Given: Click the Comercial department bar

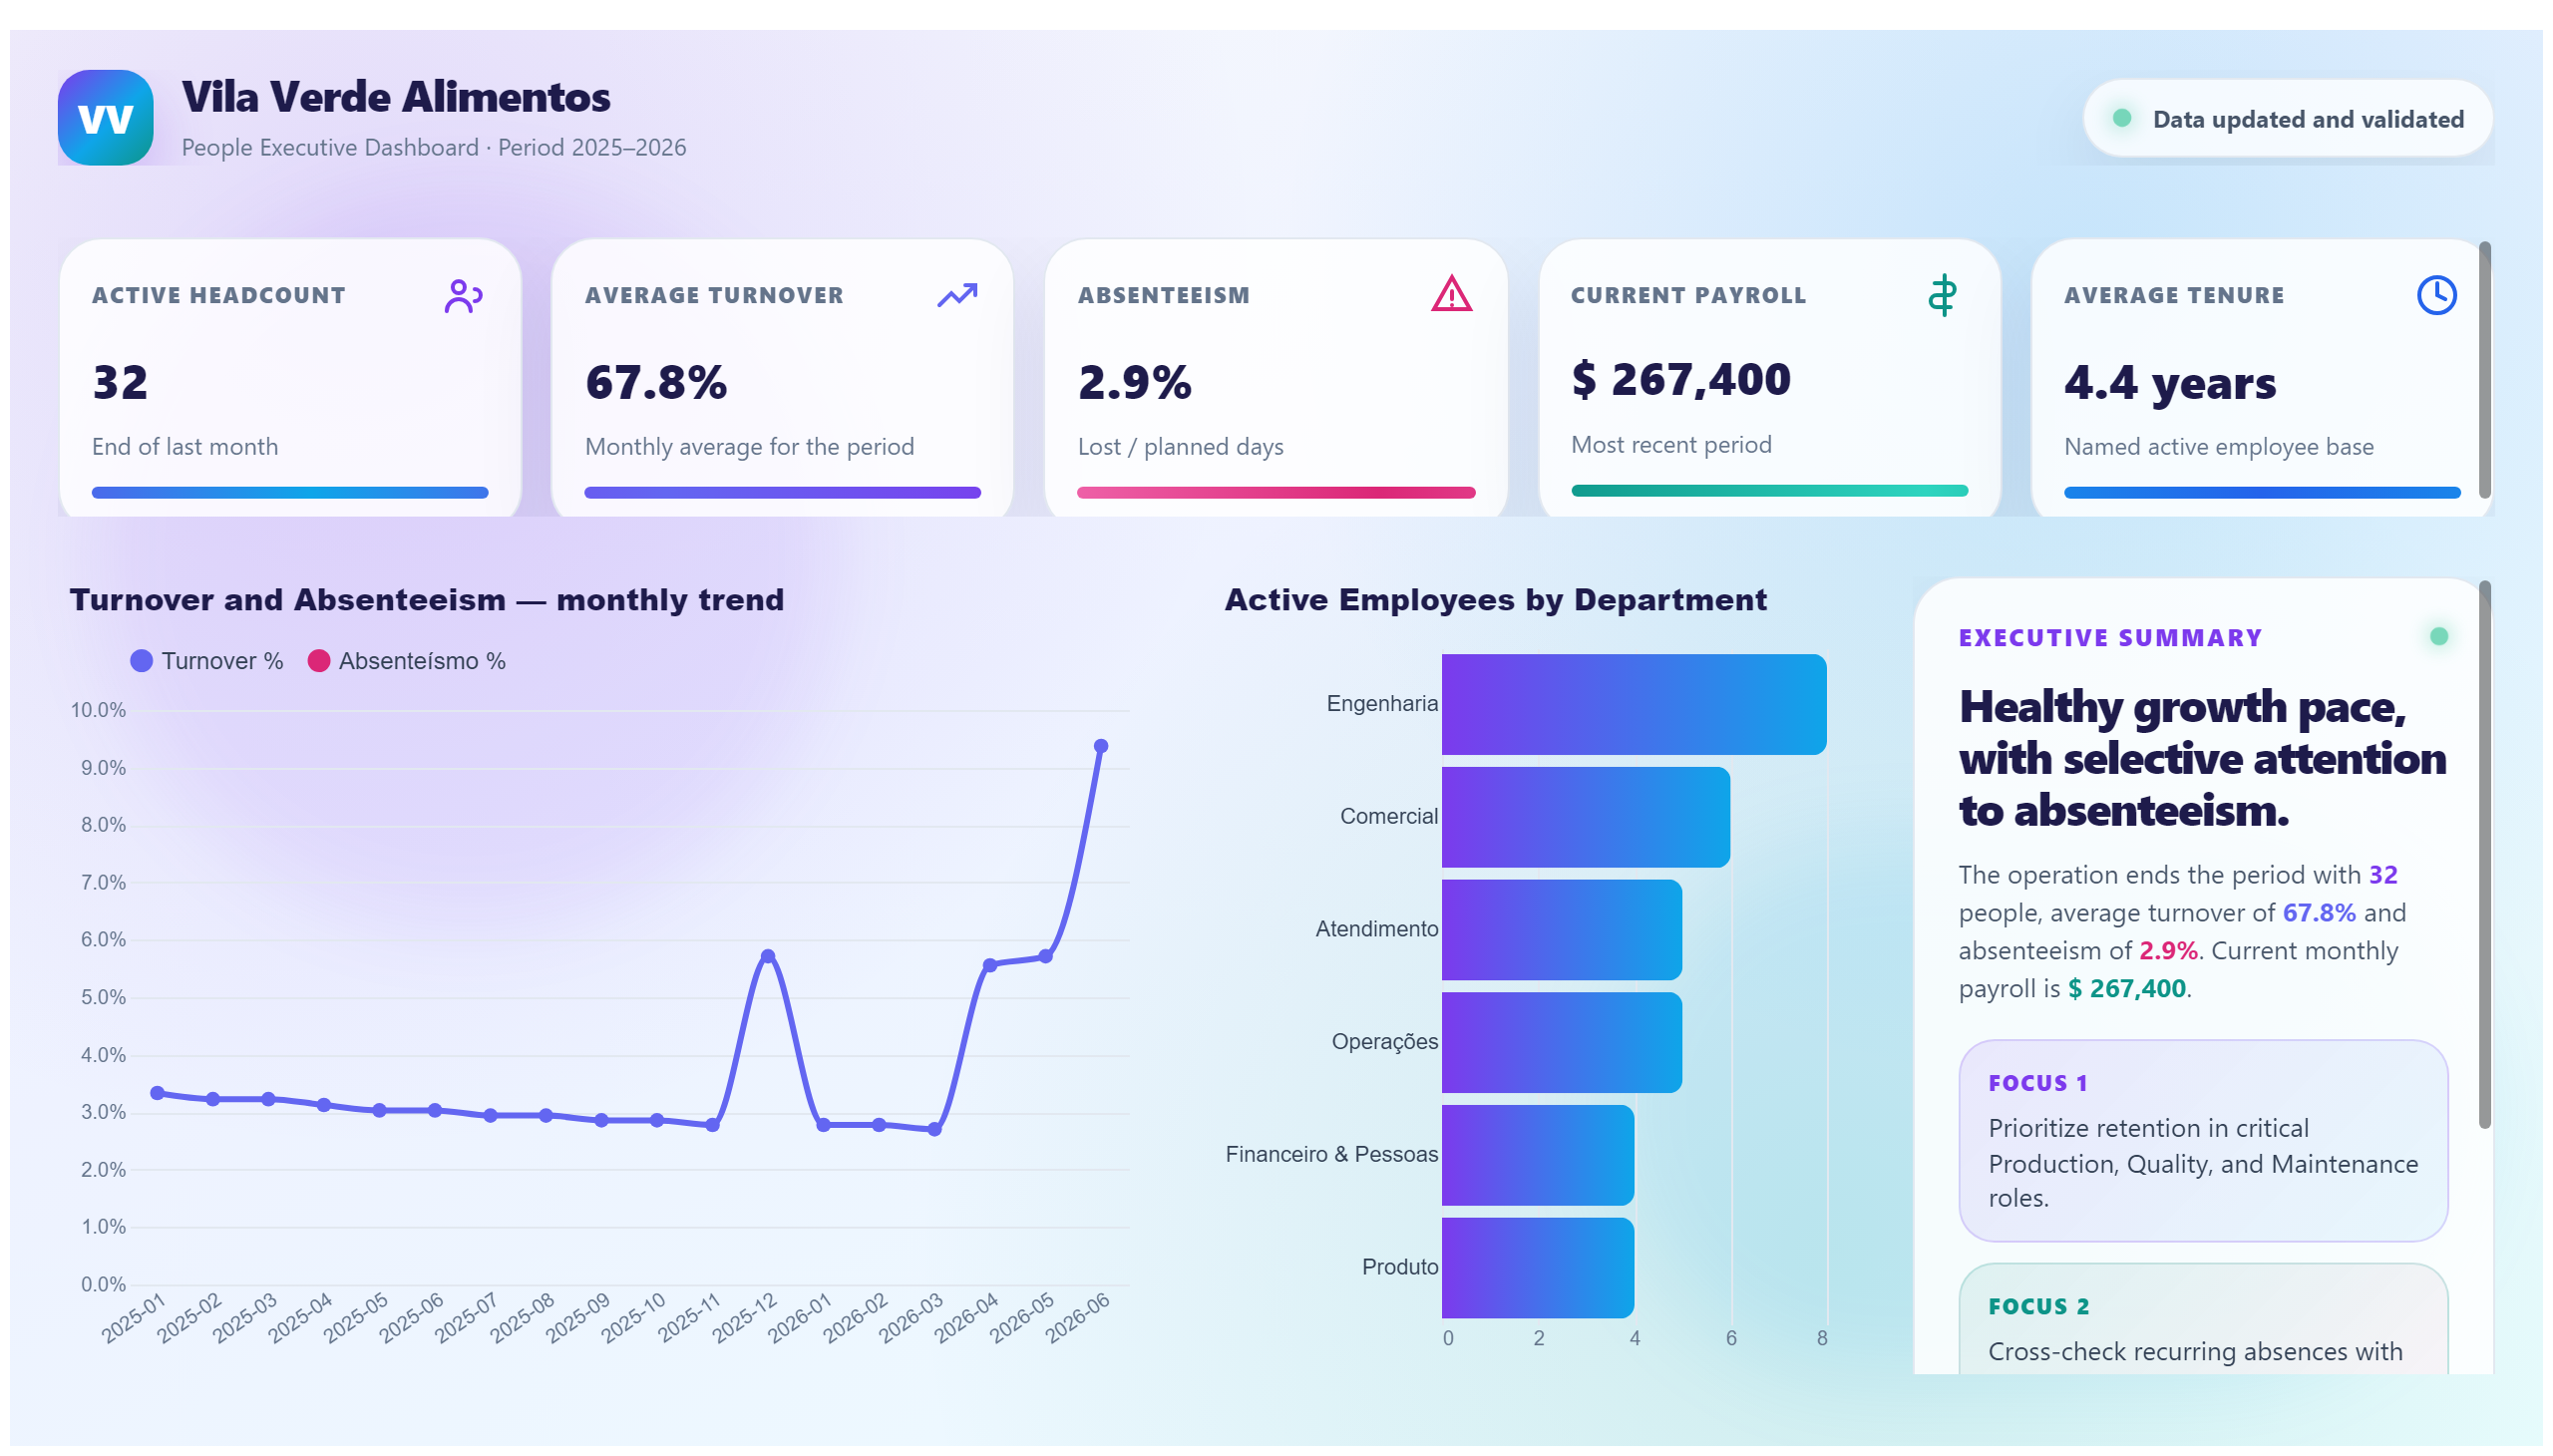Looking at the screenshot, I should [1585, 817].
